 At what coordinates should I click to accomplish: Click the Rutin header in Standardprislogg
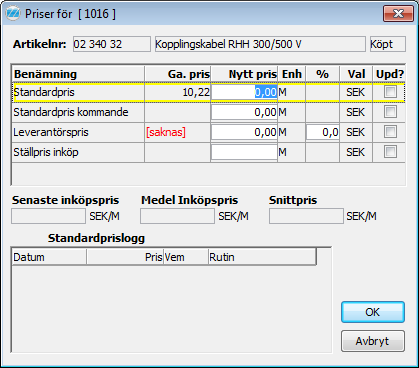[262, 257]
